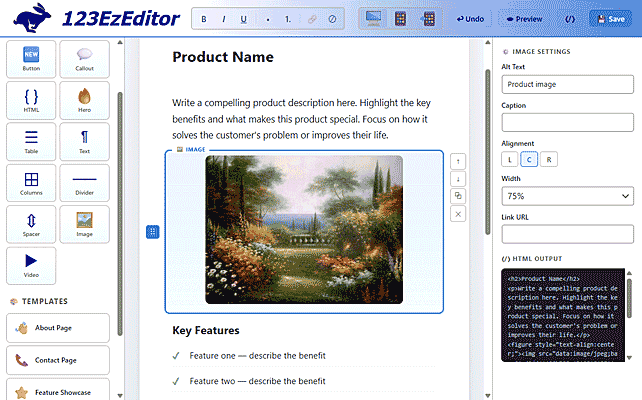Choose the Feature Showcase template
The width and height of the screenshot is (642, 400).
58,389
